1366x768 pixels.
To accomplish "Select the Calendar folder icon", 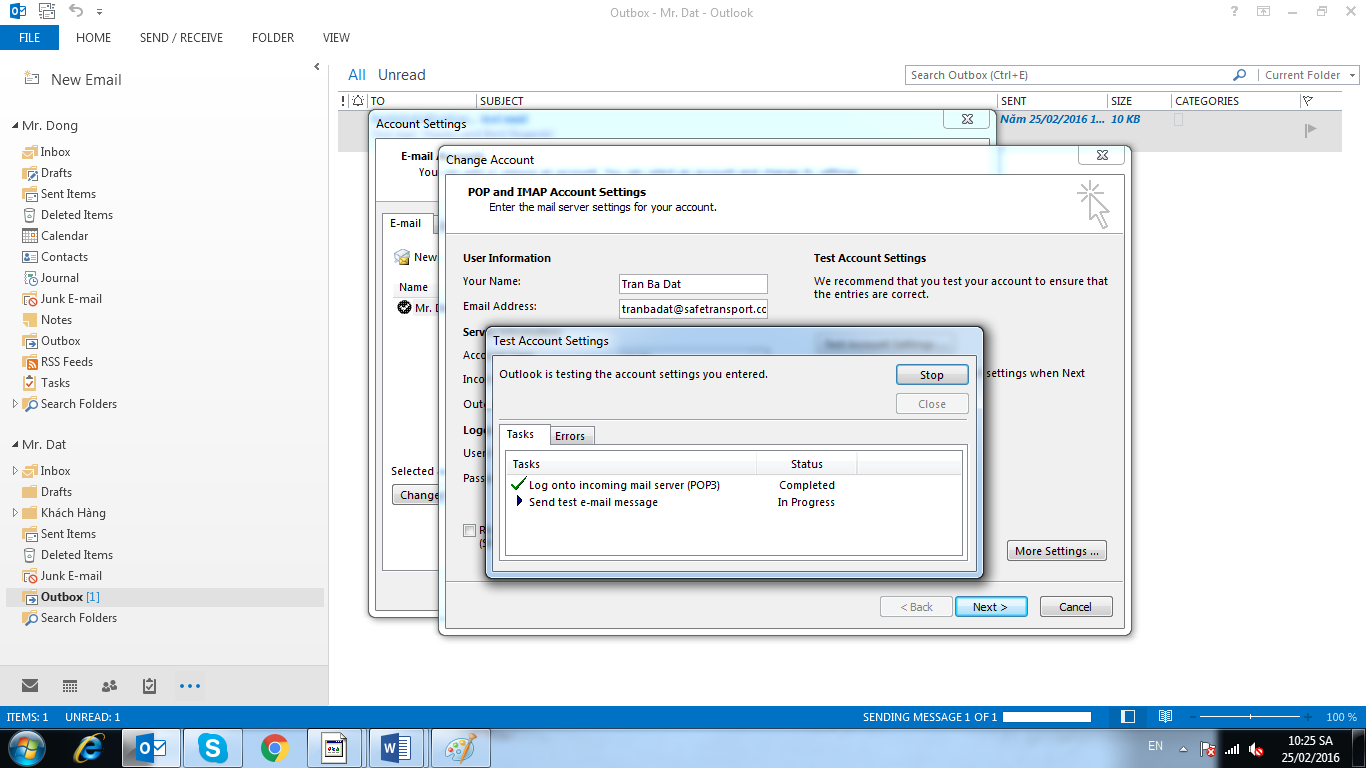I will pos(30,236).
